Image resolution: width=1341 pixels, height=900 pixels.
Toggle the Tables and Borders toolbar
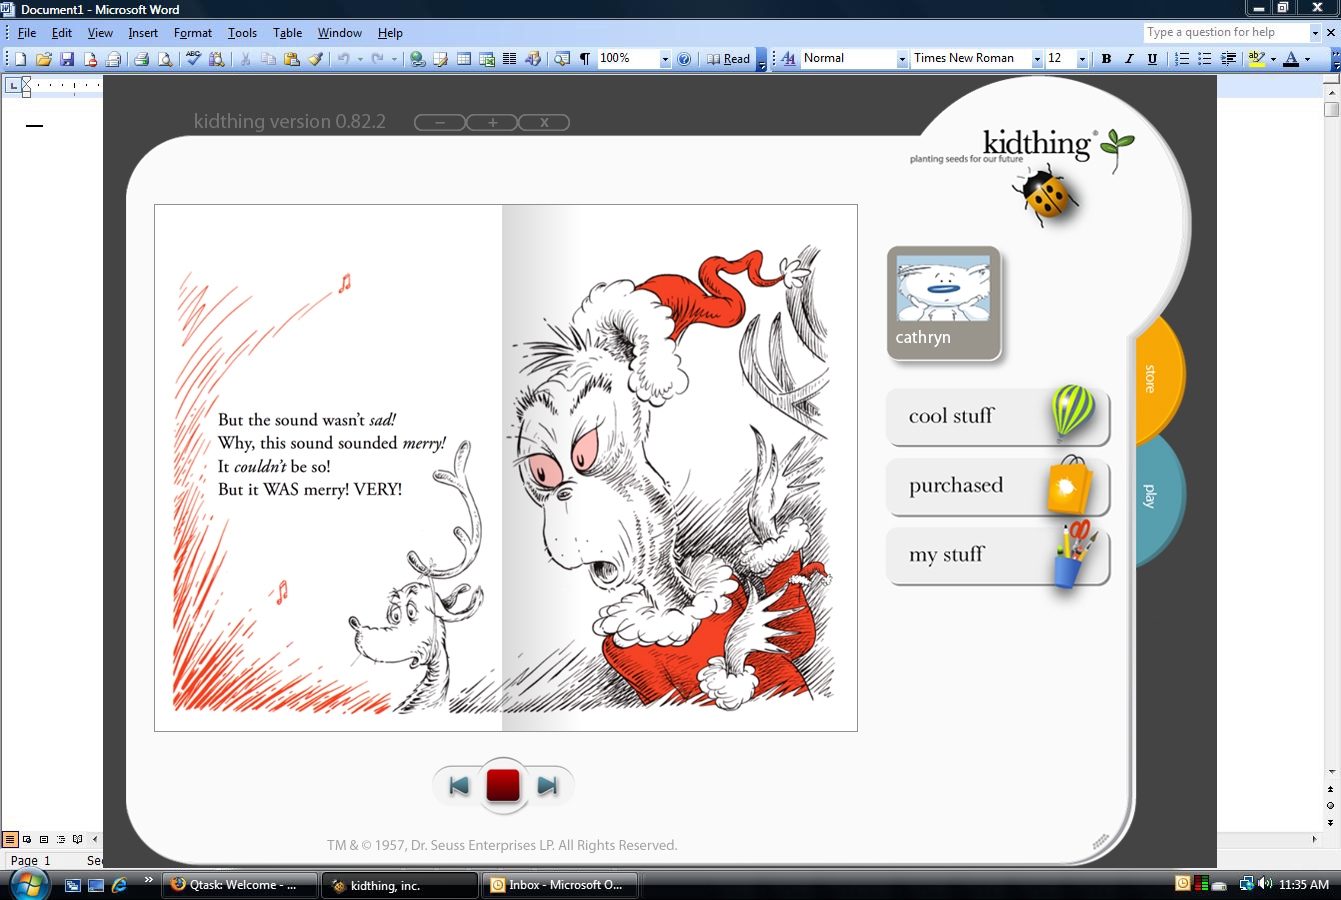click(440, 59)
